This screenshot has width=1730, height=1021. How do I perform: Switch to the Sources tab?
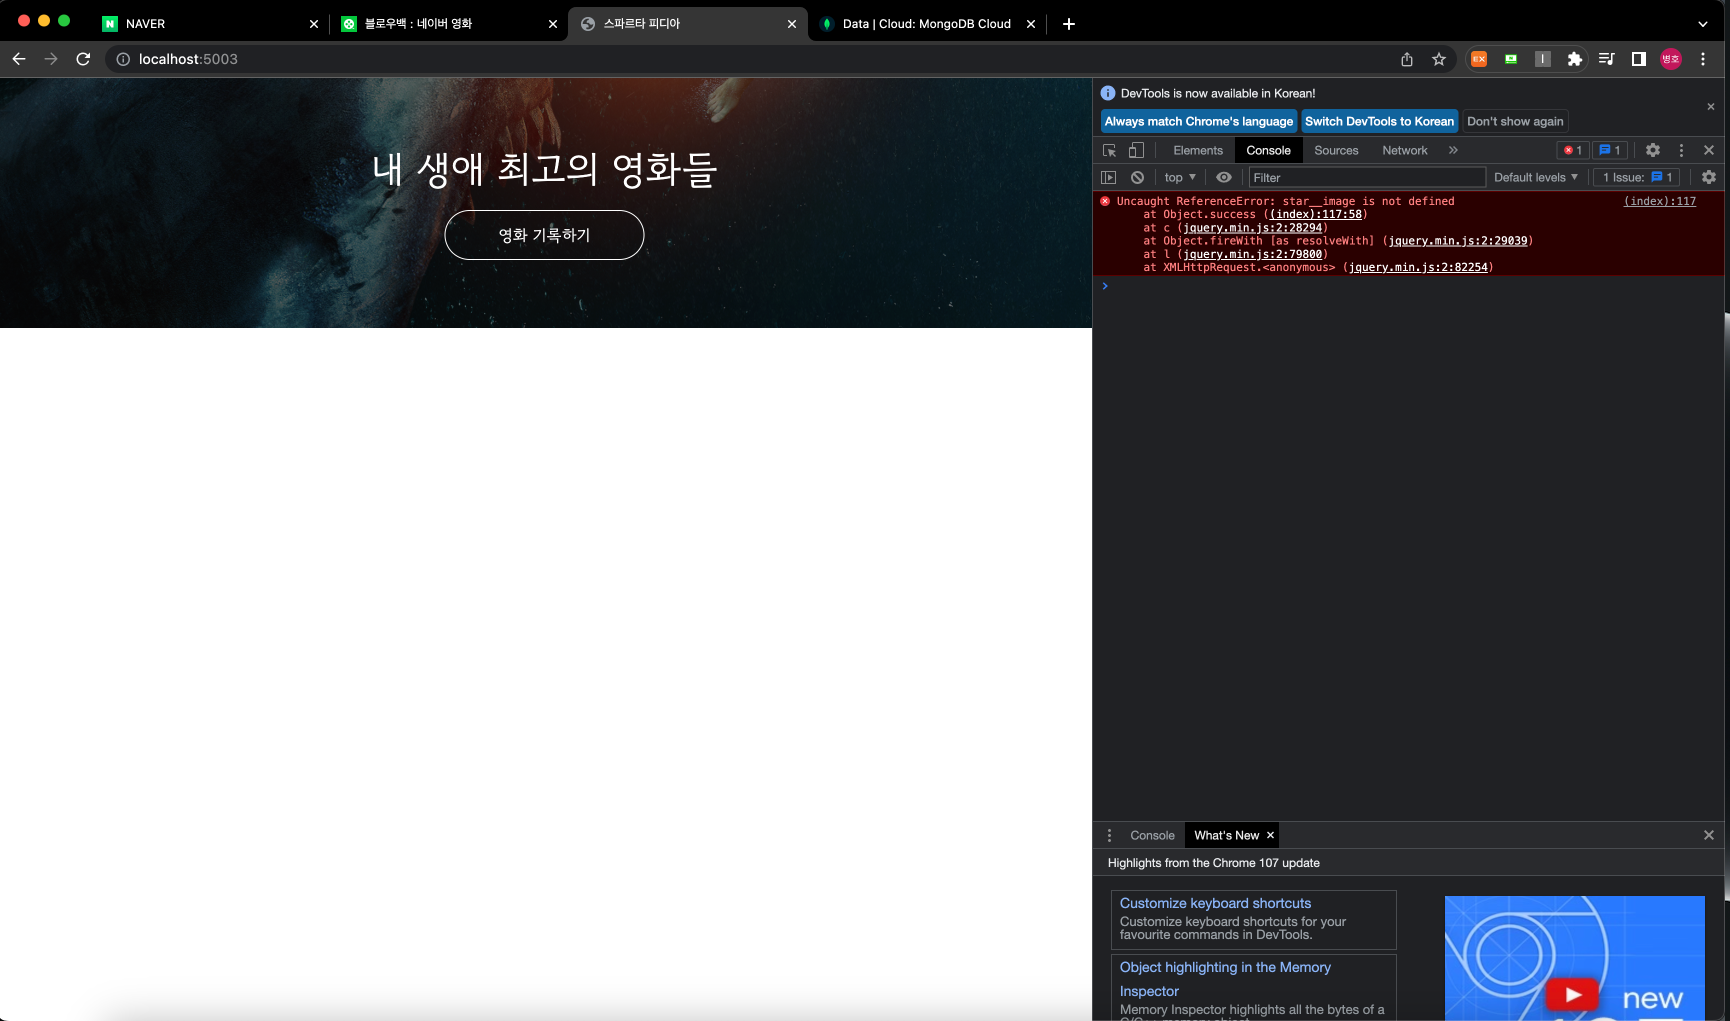(x=1336, y=150)
